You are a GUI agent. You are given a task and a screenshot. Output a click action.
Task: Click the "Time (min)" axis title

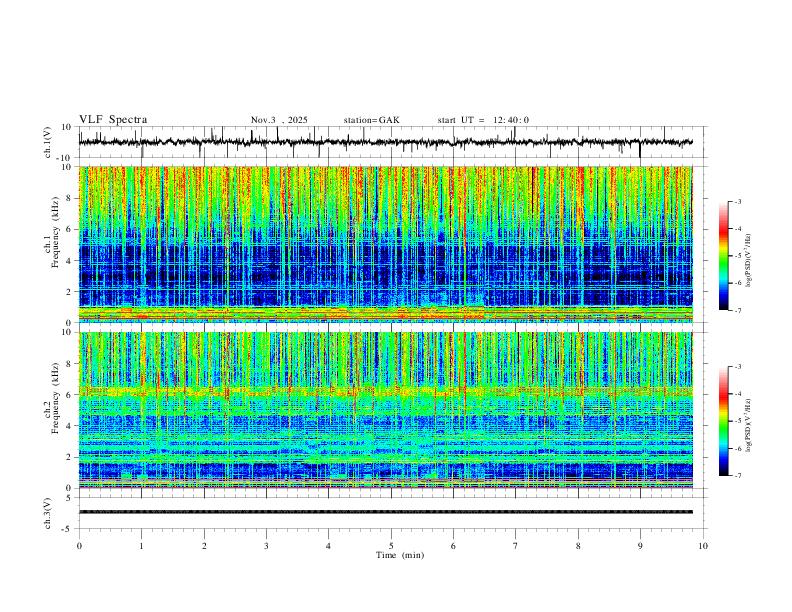400,555
